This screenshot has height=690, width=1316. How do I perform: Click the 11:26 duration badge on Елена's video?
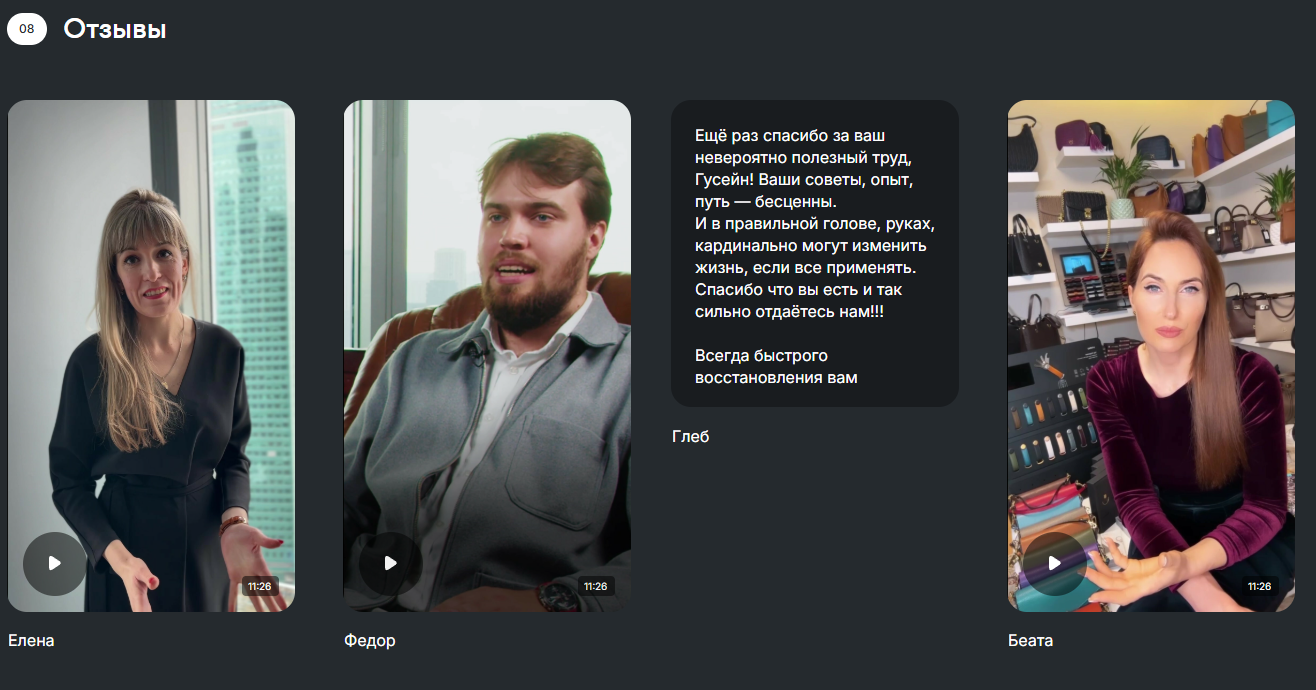pyautogui.click(x=259, y=586)
